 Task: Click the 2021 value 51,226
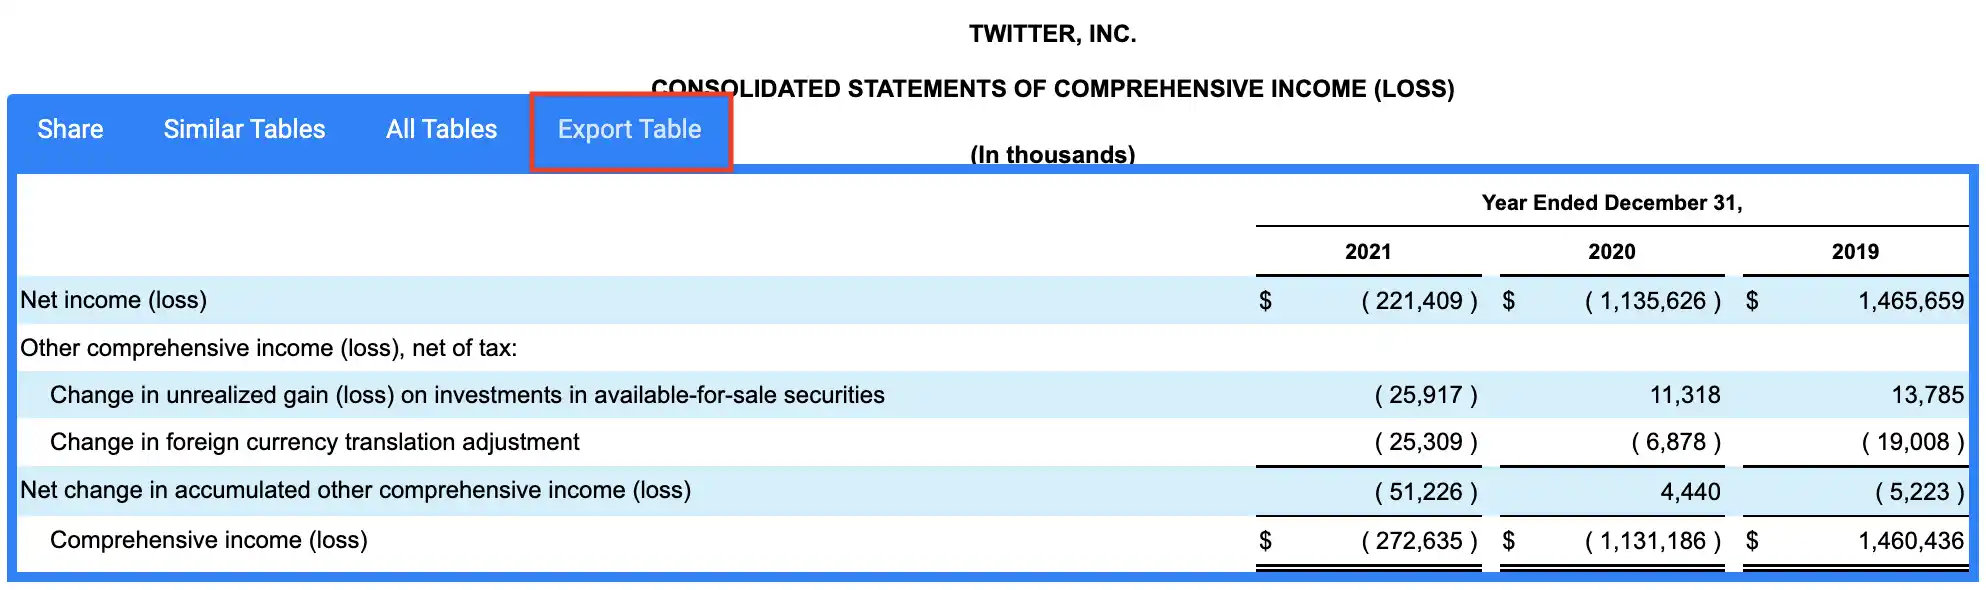coord(1425,492)
